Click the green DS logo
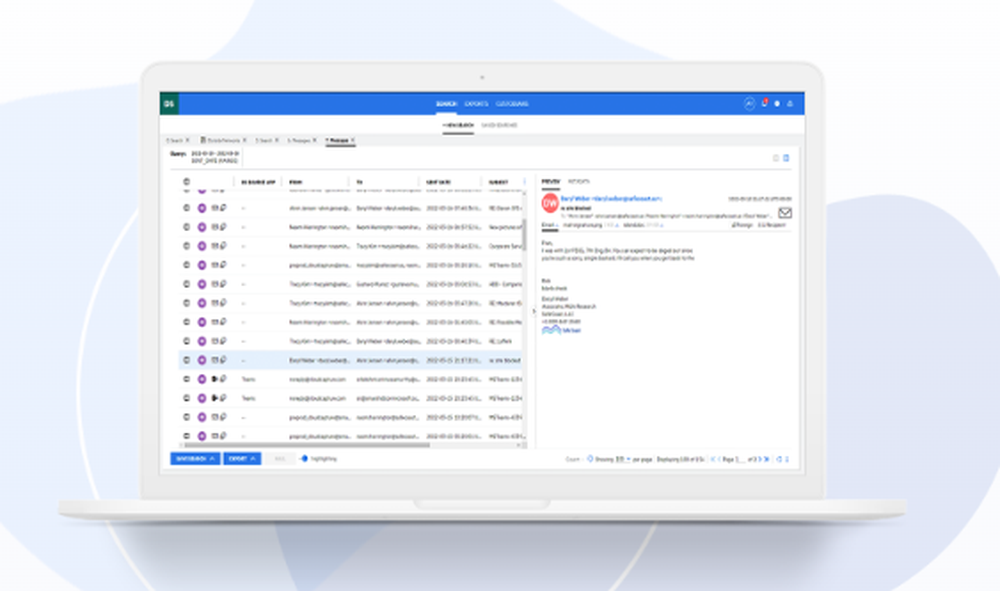1000x591 pixels. [x=169, y=104]
